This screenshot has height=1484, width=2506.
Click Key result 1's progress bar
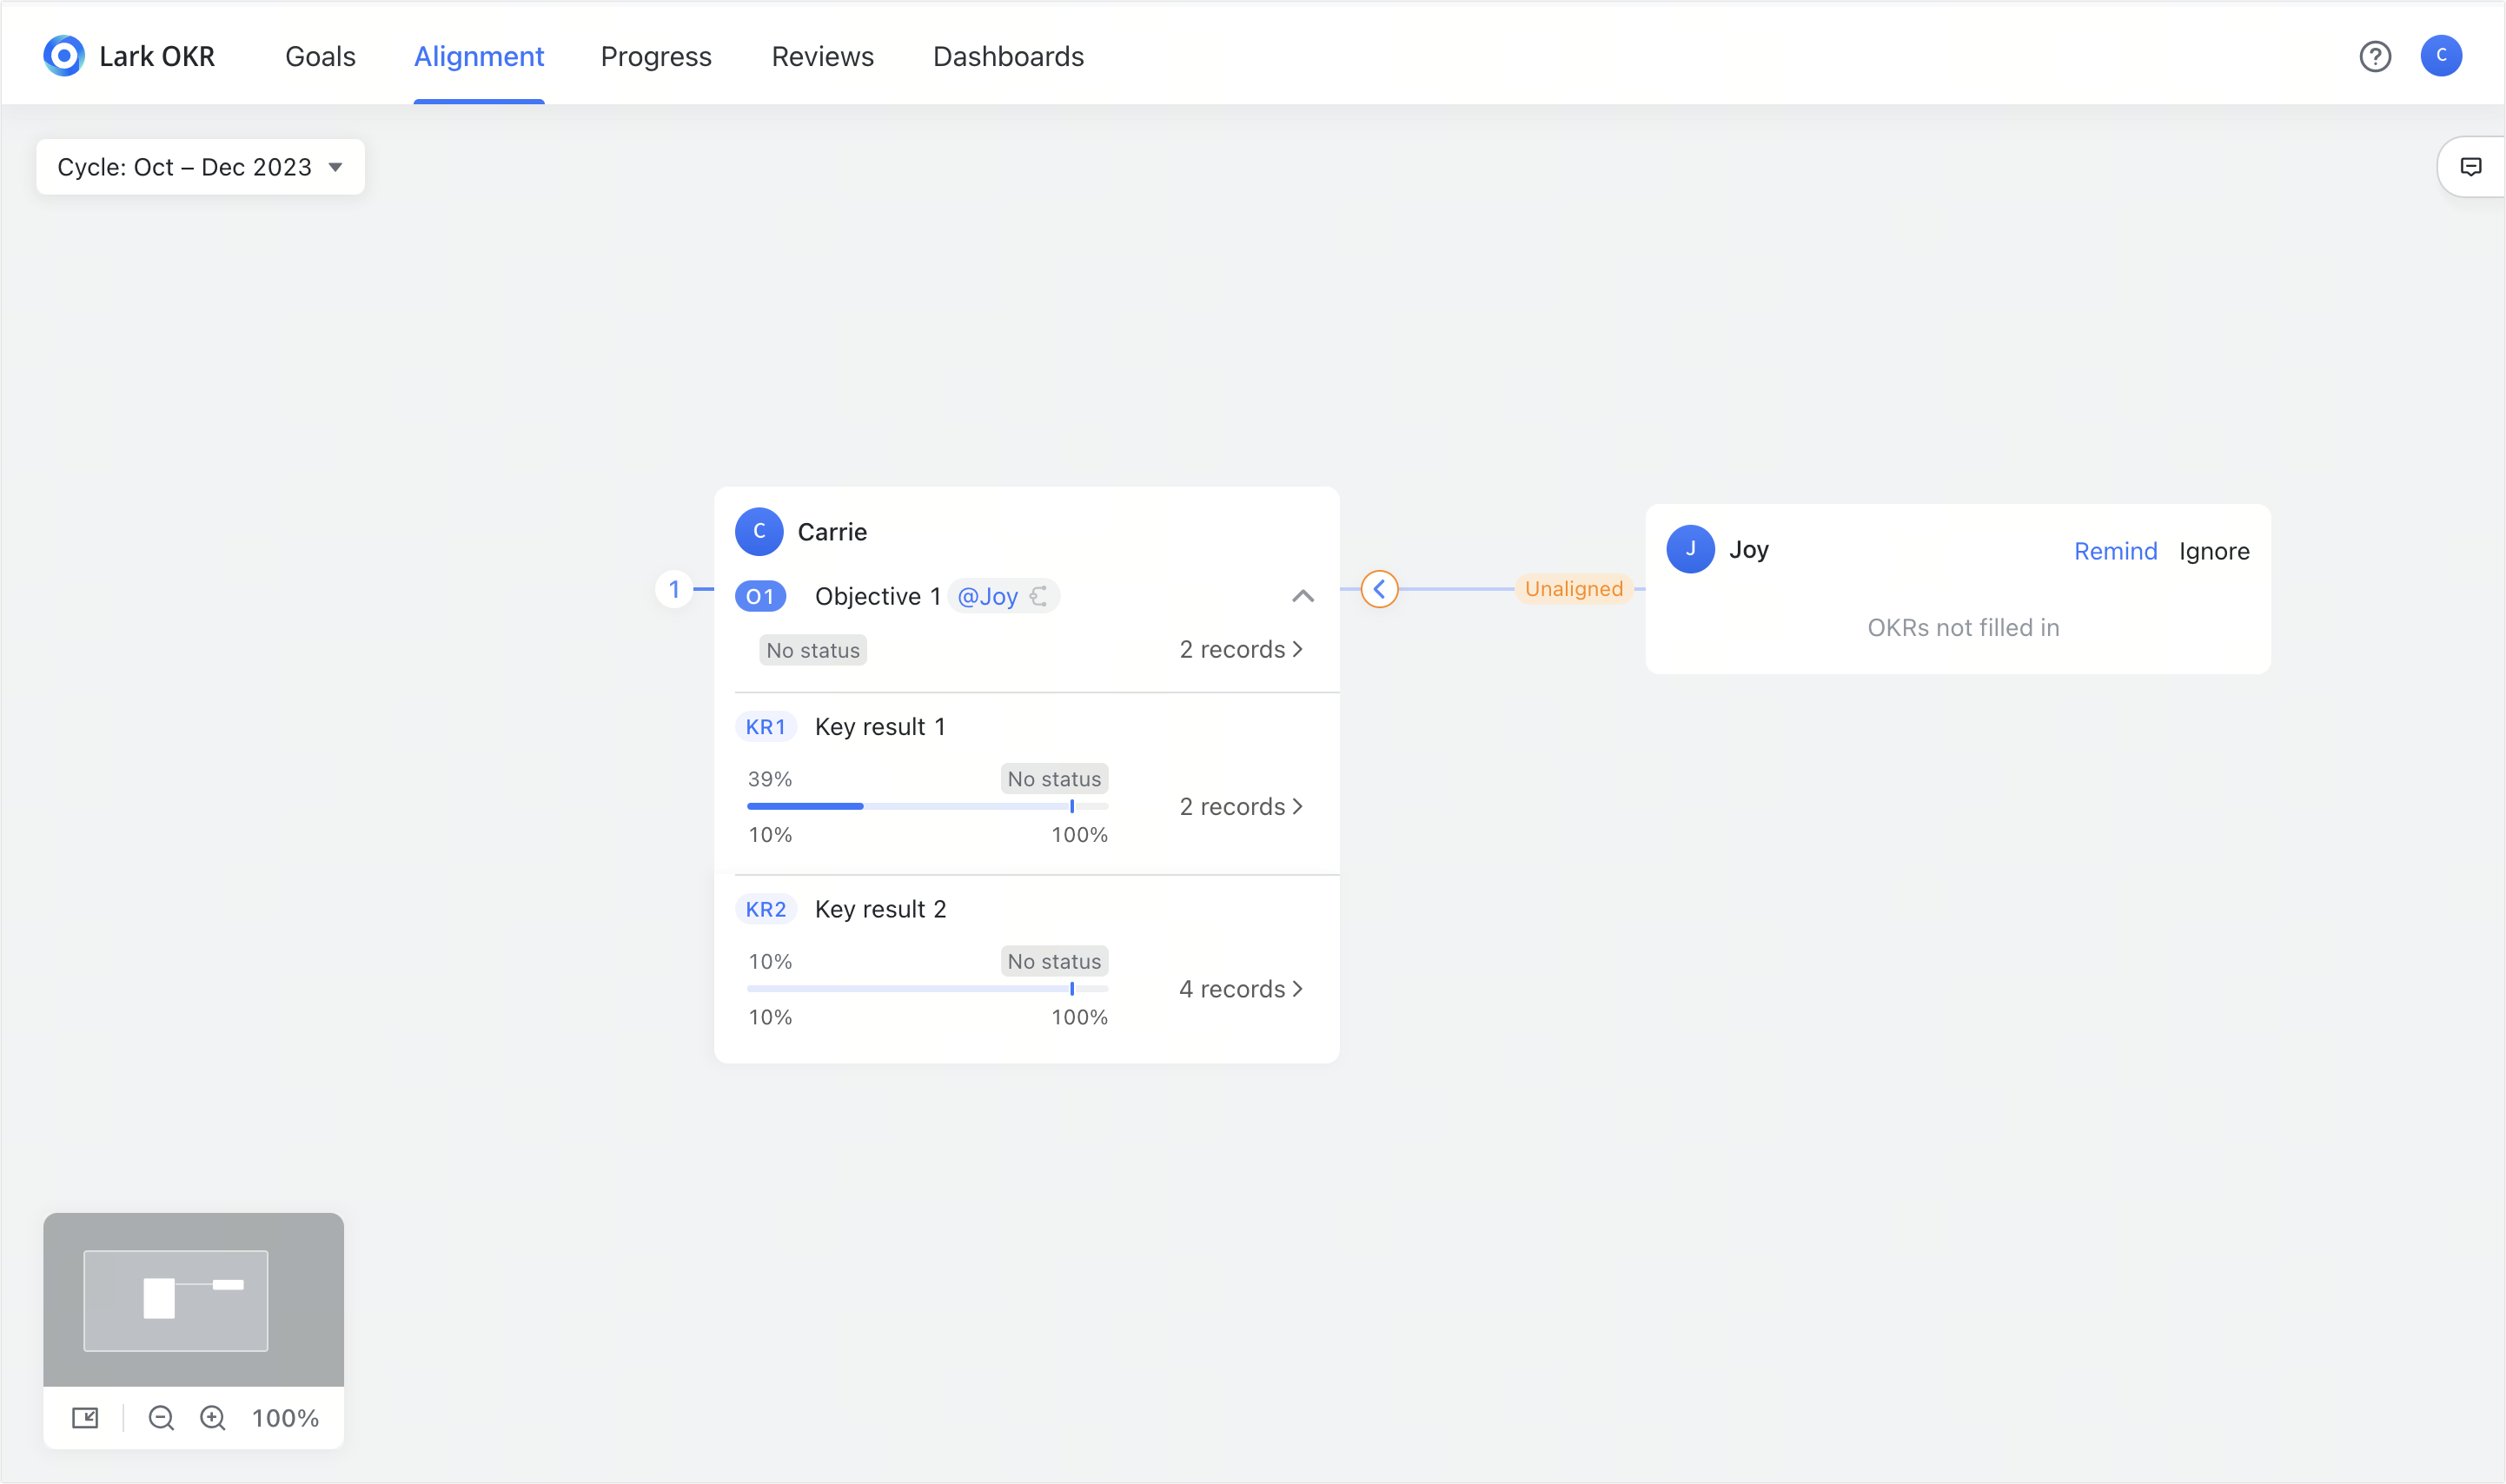pos(926,806)
